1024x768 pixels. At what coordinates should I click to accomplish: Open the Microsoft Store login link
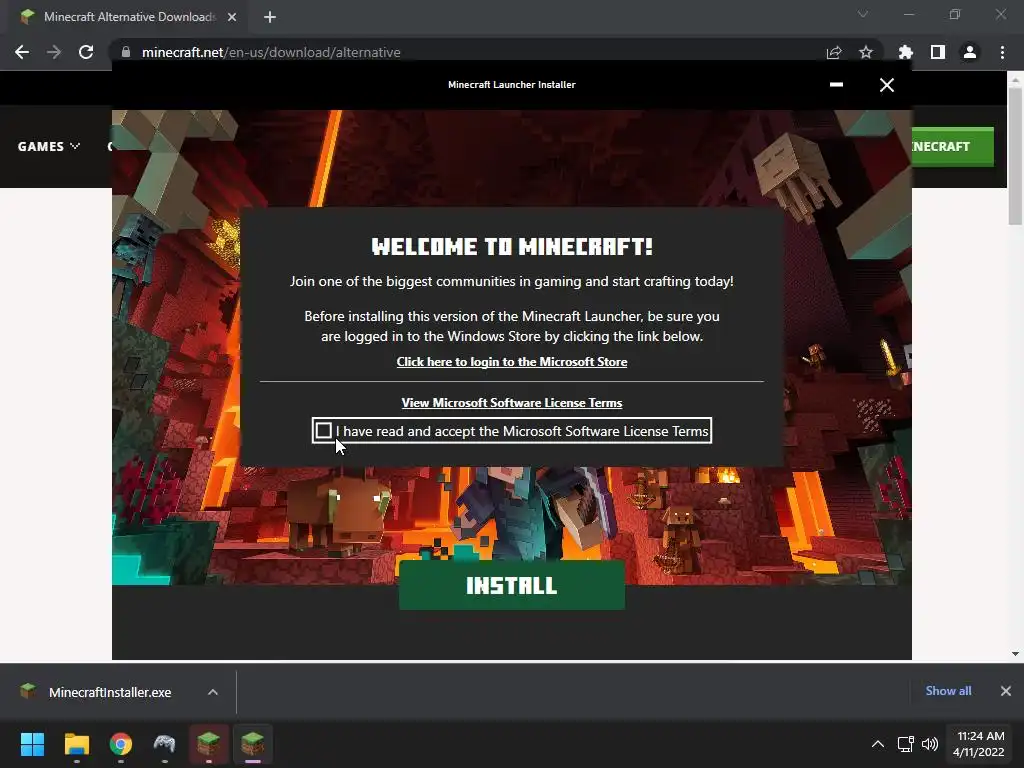511,362
